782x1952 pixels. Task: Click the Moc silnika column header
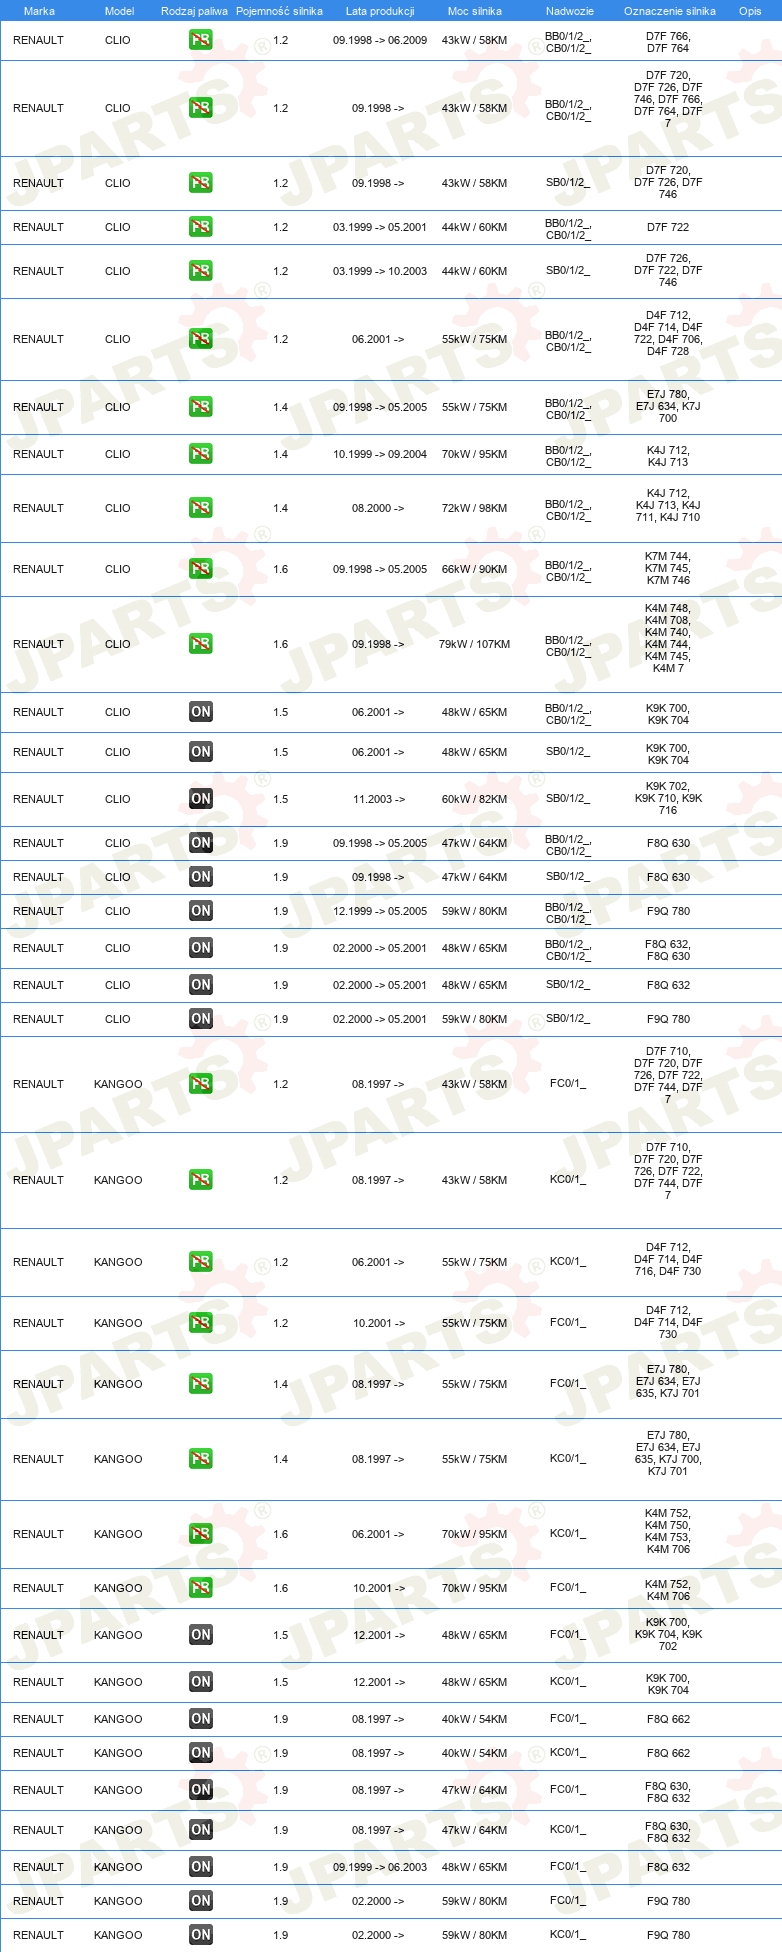coord(475,11)
